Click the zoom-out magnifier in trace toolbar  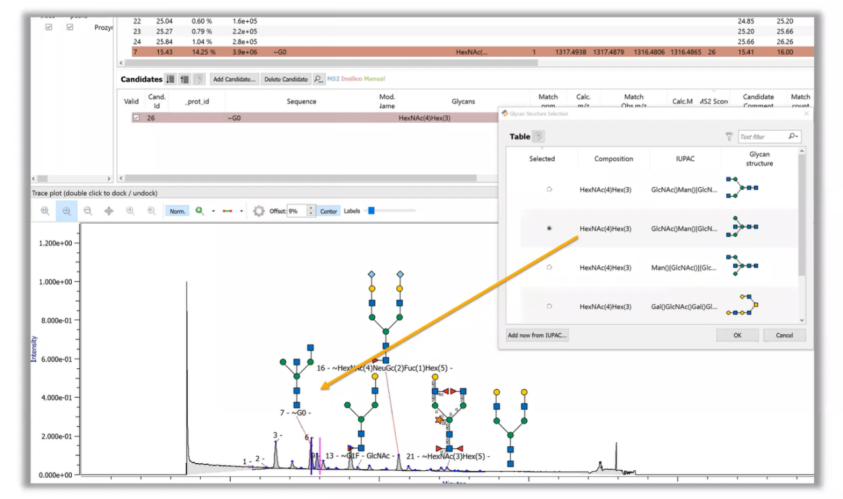click(88, 211)
